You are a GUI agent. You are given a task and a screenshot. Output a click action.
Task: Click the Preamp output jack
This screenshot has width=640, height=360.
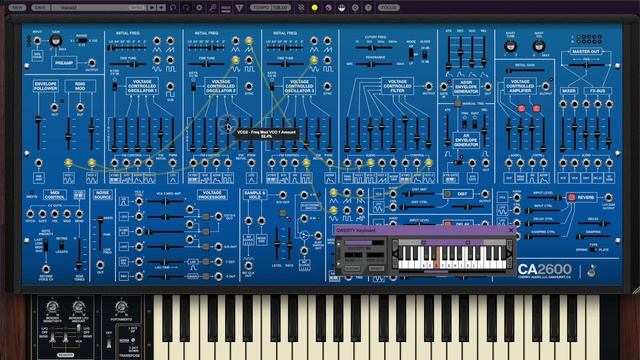point(91,63)
